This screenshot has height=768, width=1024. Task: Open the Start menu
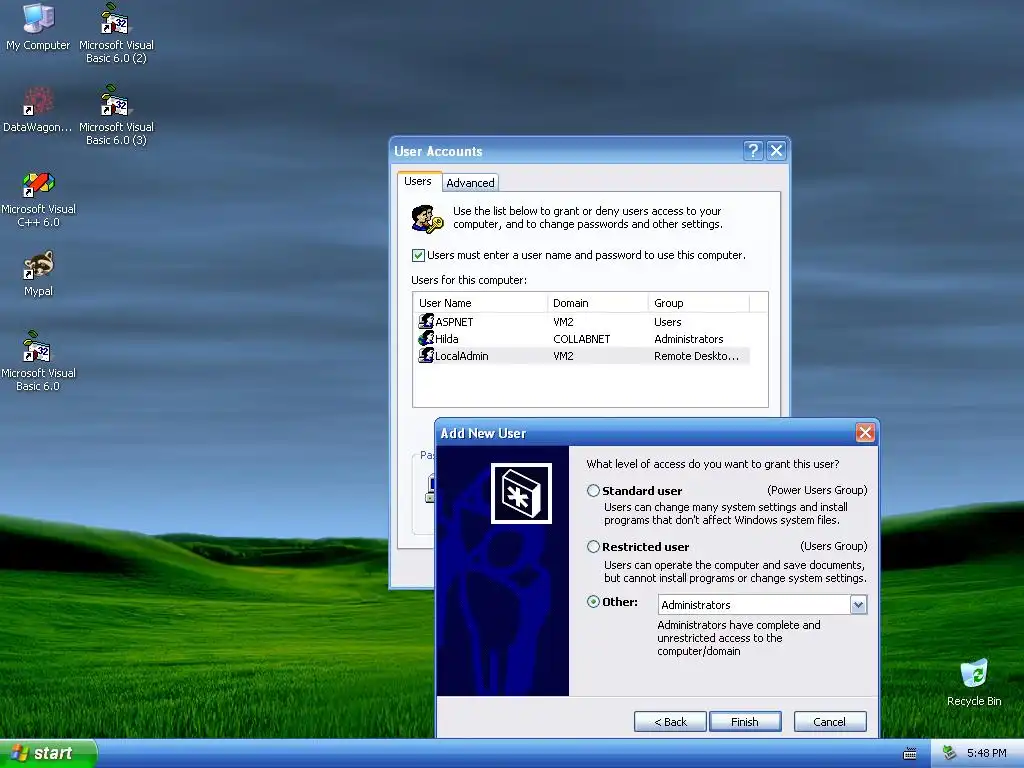tap(48, 754)
